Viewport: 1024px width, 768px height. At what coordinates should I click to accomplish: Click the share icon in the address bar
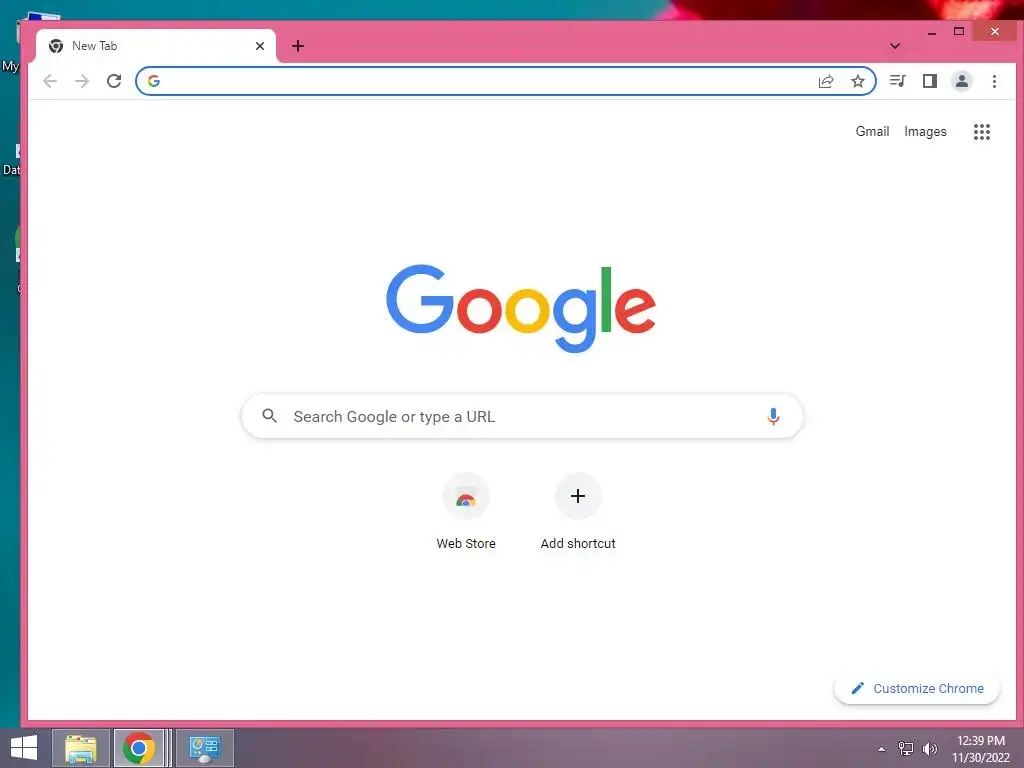tap(826, 81)
